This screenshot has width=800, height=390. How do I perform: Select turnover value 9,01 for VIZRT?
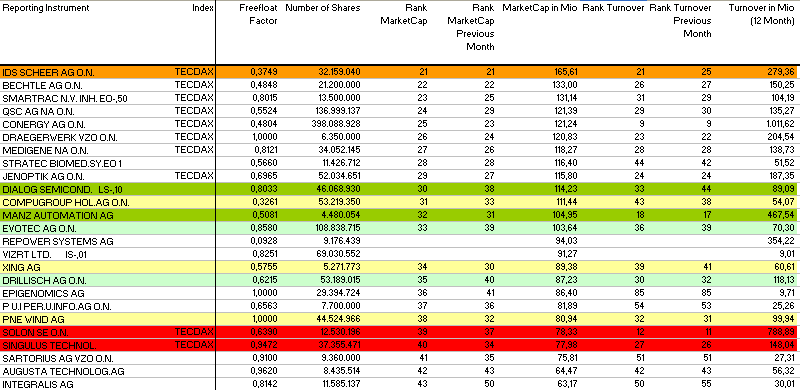coord(786,255)
